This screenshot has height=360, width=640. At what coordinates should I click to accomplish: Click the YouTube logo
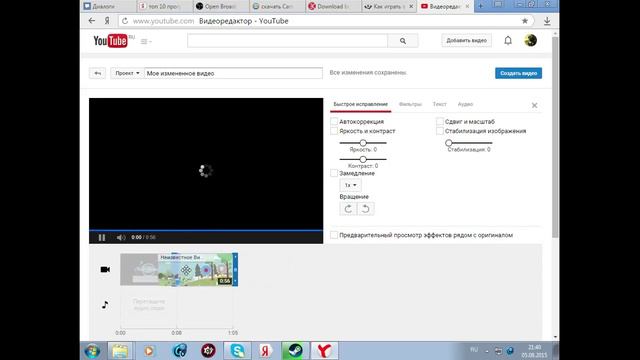pos(110,41)
